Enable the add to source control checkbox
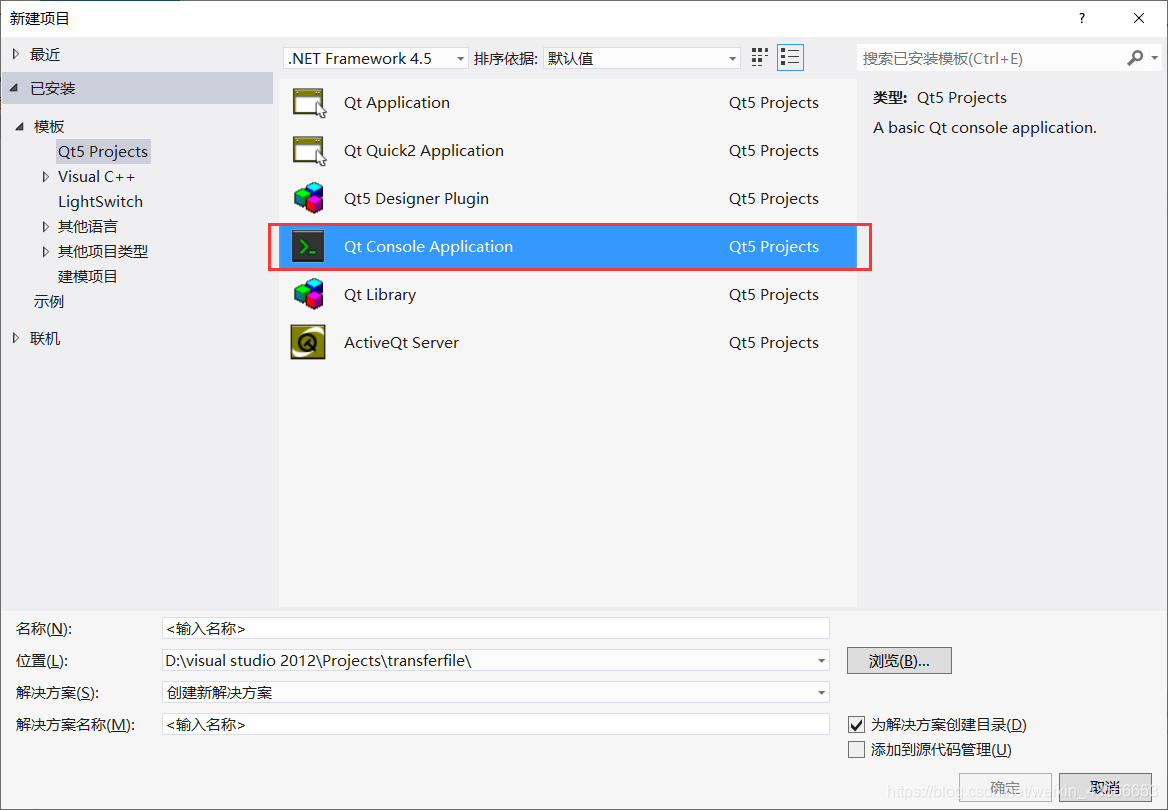1168x810 pixels. (x=857, y=750)
